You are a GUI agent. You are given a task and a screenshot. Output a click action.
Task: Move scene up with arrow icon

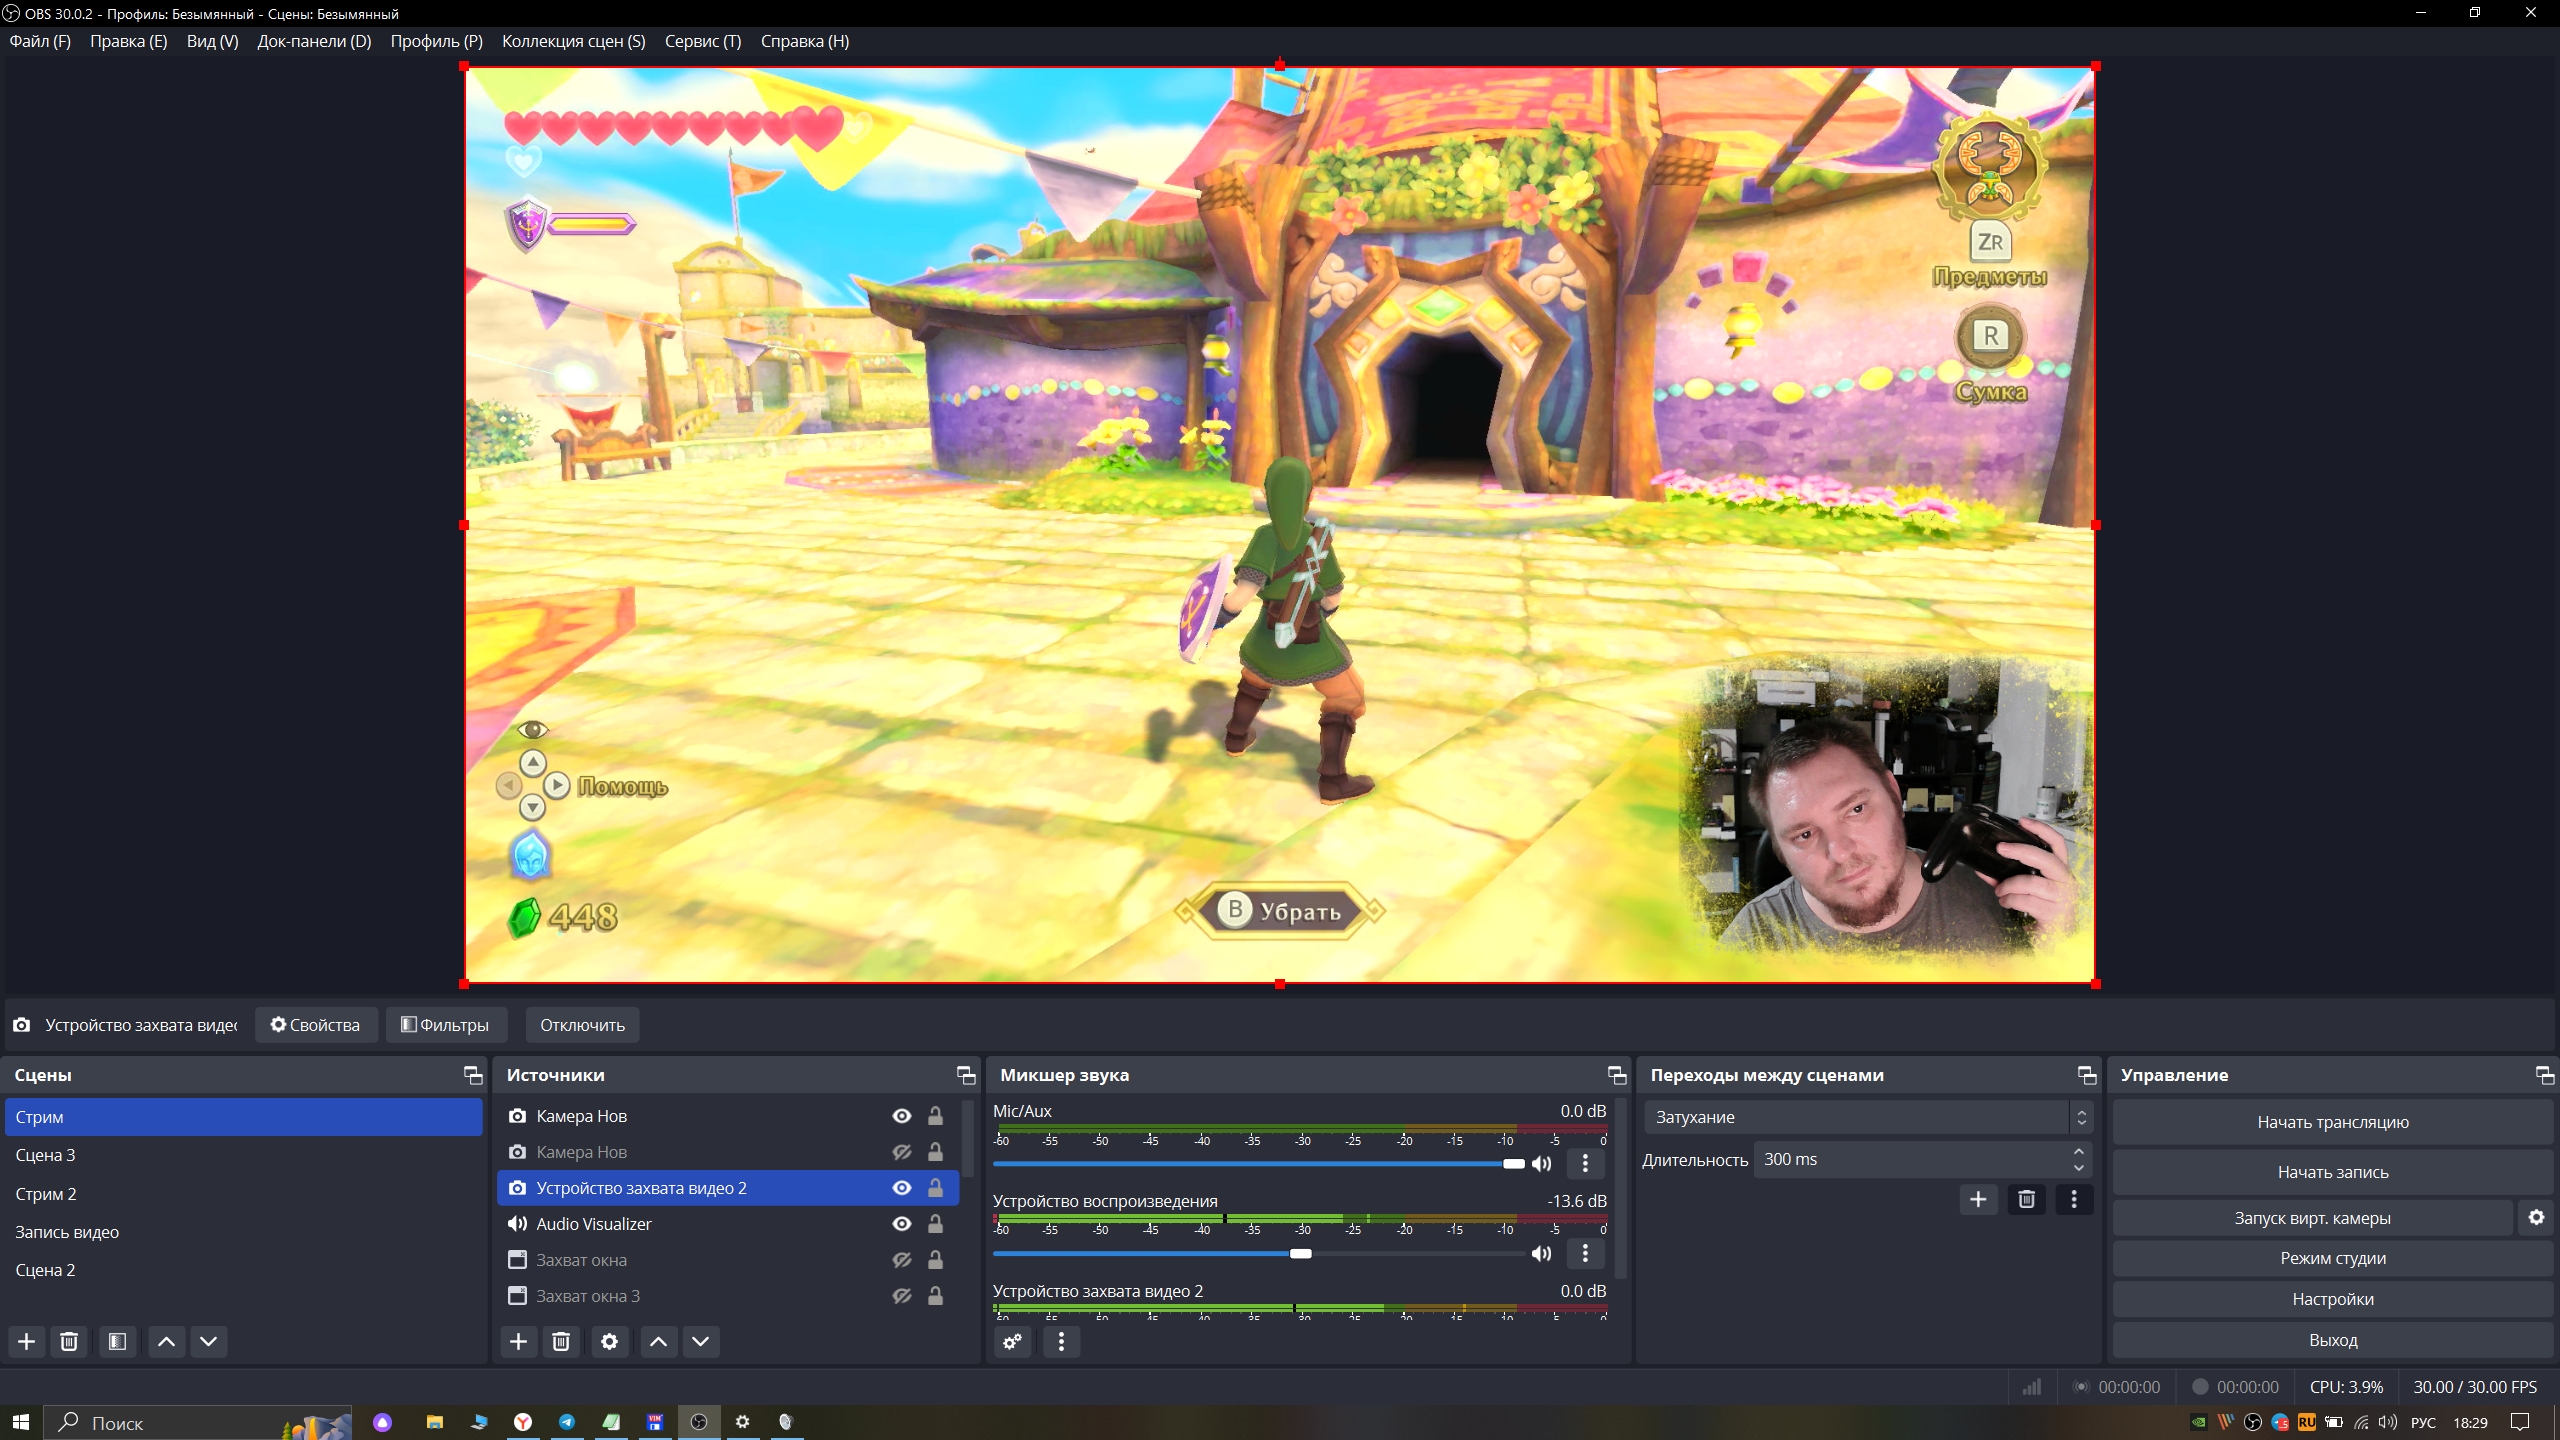coord(167,1341)
